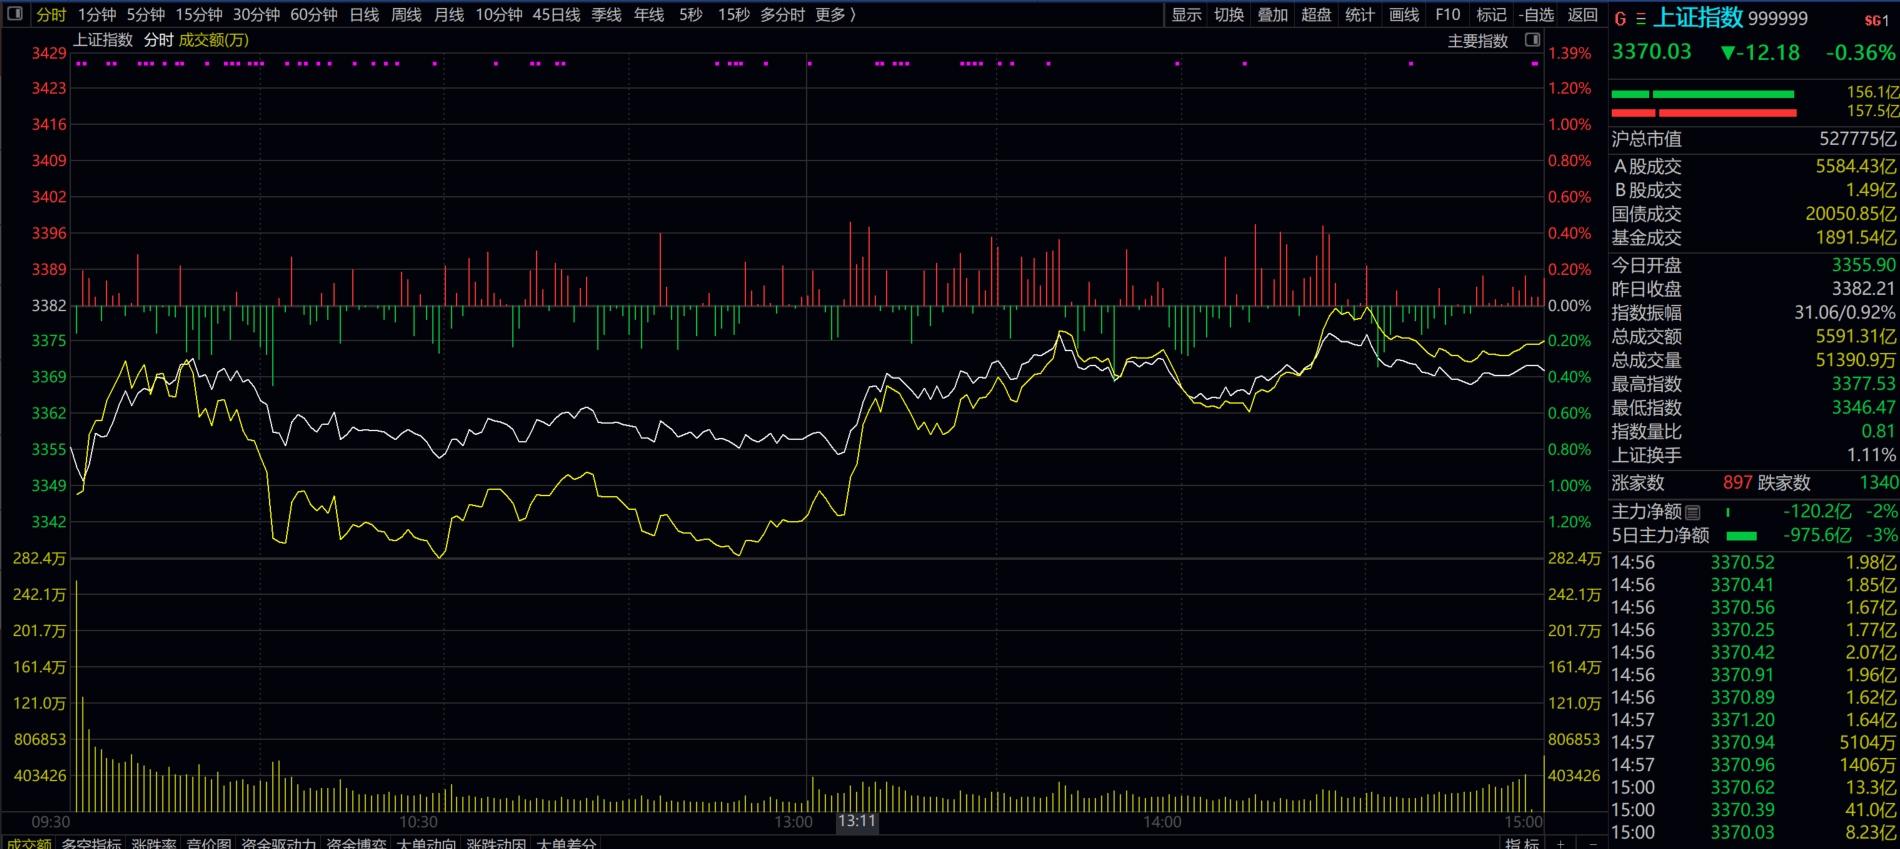Open F10 company information

click(x=1447, y=15)
